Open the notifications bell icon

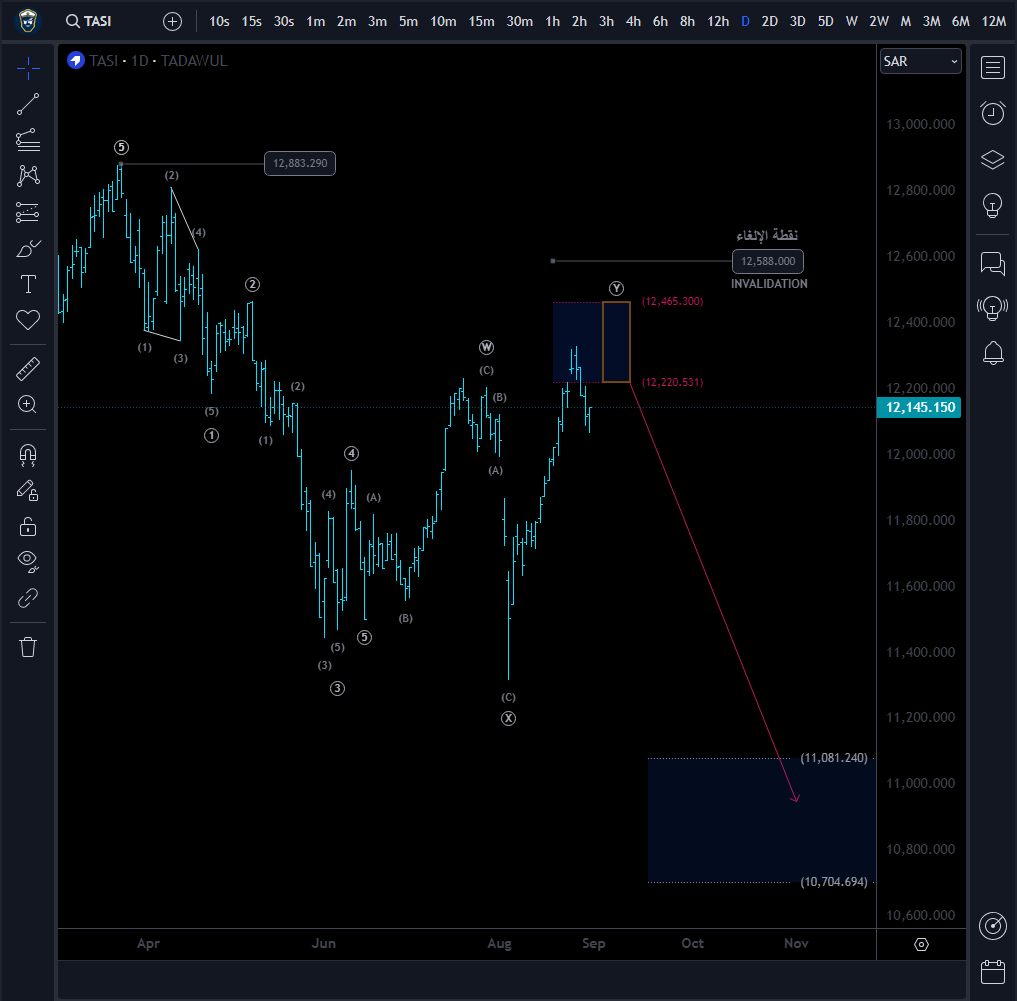click(992, 353)
